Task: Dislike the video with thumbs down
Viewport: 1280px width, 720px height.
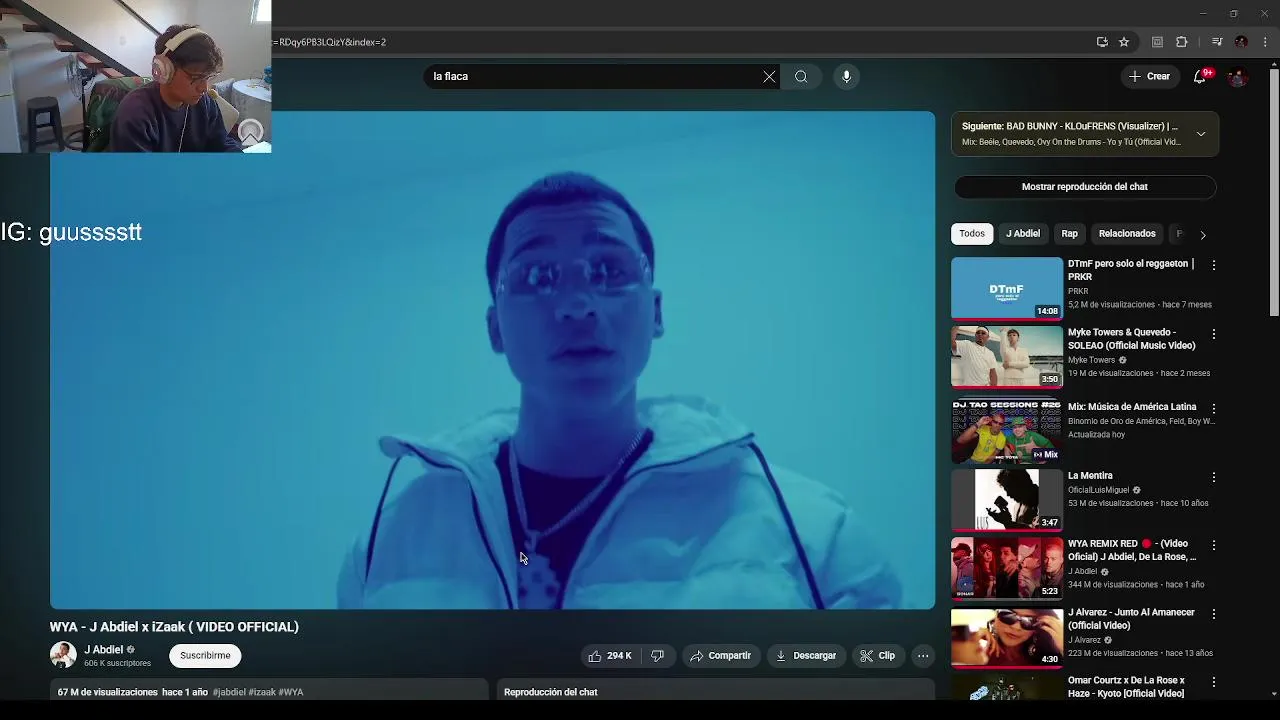Action: (x=657, y=656)
